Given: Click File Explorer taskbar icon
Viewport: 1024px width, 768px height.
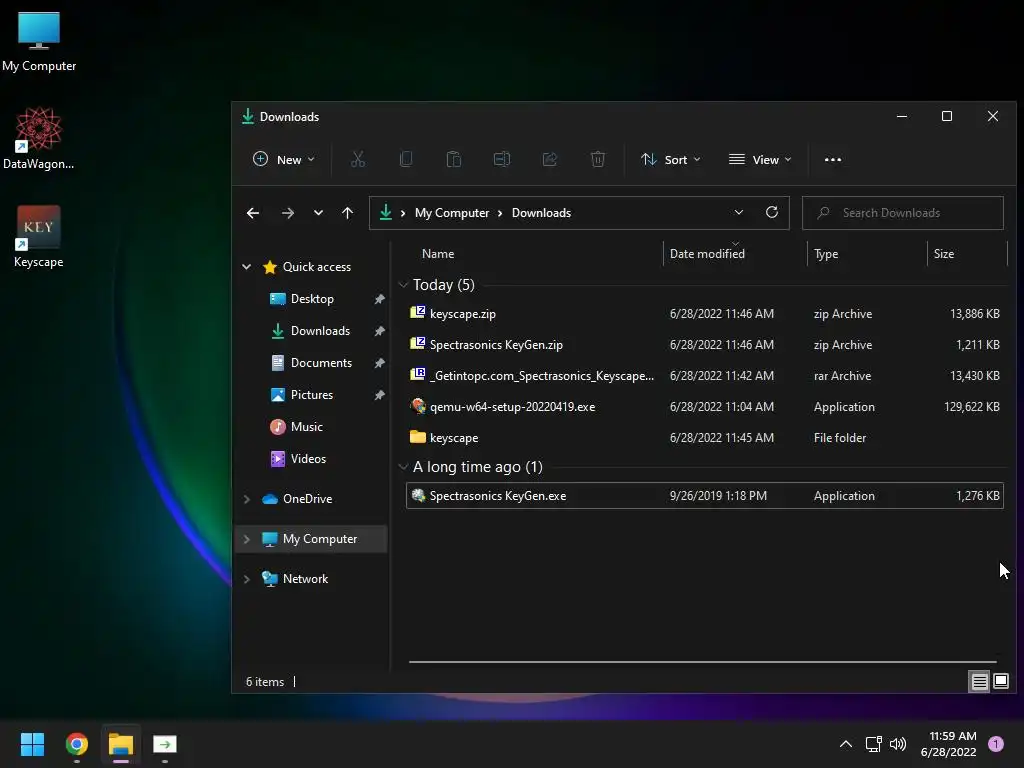Looking at the screenshot, I should [x=121, y=744].
